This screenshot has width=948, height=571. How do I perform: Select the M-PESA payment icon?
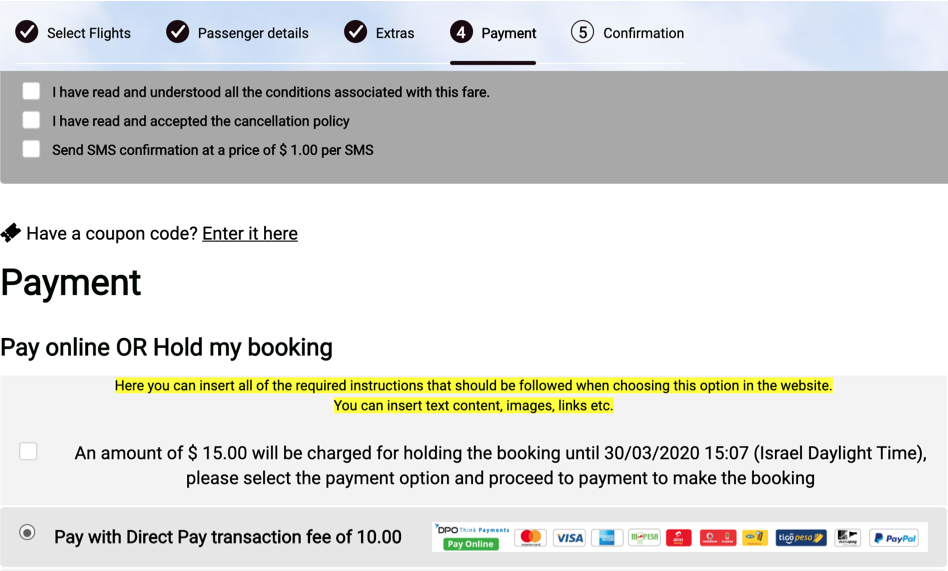[644, 537]
